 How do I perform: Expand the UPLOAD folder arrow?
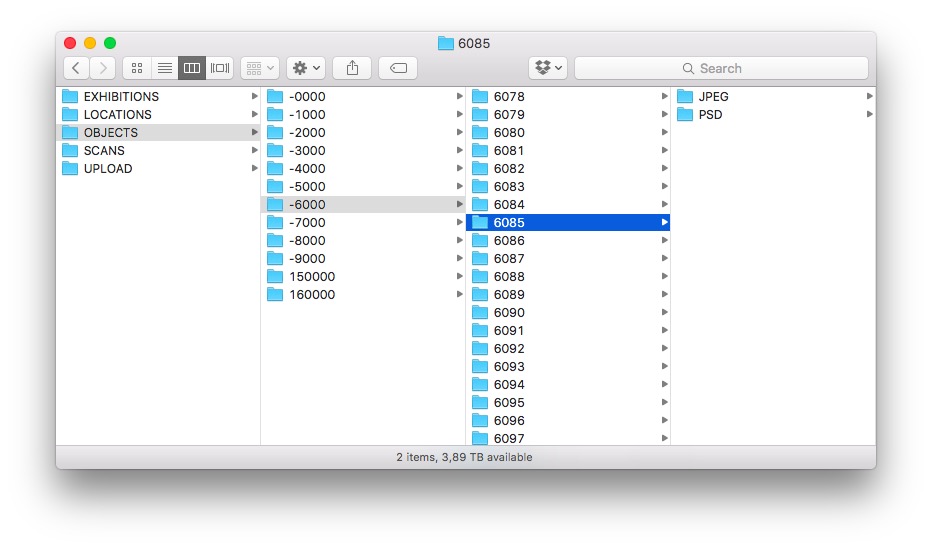[x=254, y=168]
